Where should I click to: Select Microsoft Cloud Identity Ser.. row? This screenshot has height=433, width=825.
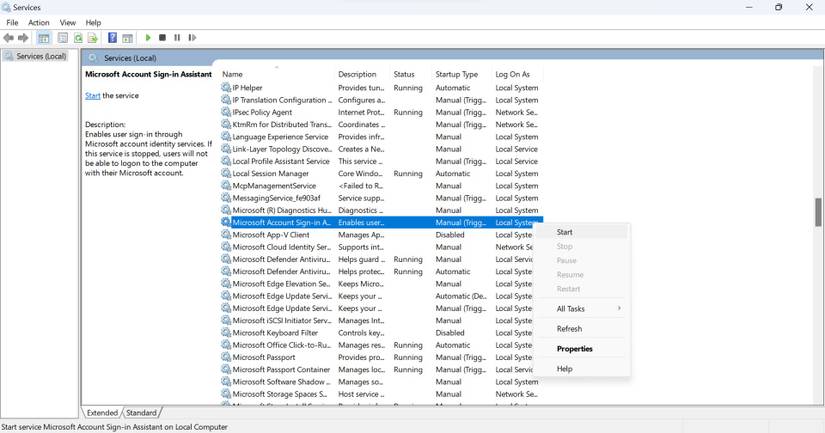pyautogui.click(x=377, y=247)
